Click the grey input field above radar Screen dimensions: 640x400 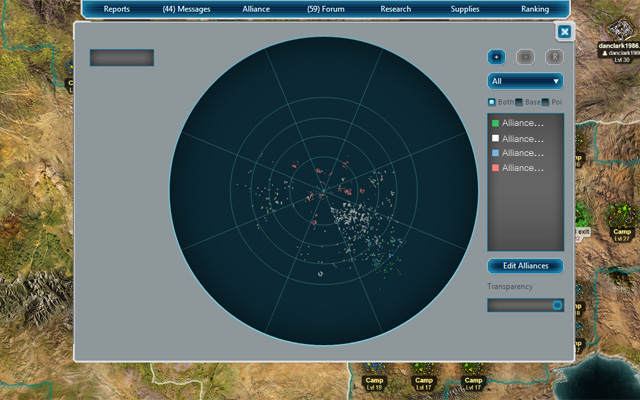(x=122, y=58)
